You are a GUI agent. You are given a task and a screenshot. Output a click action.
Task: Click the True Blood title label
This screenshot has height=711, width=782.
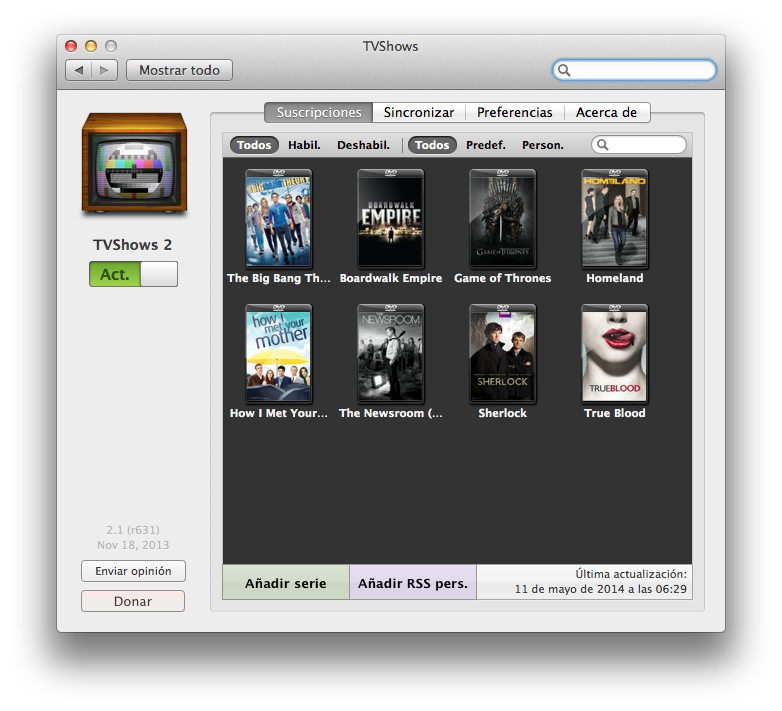click(x=615, y=413)
